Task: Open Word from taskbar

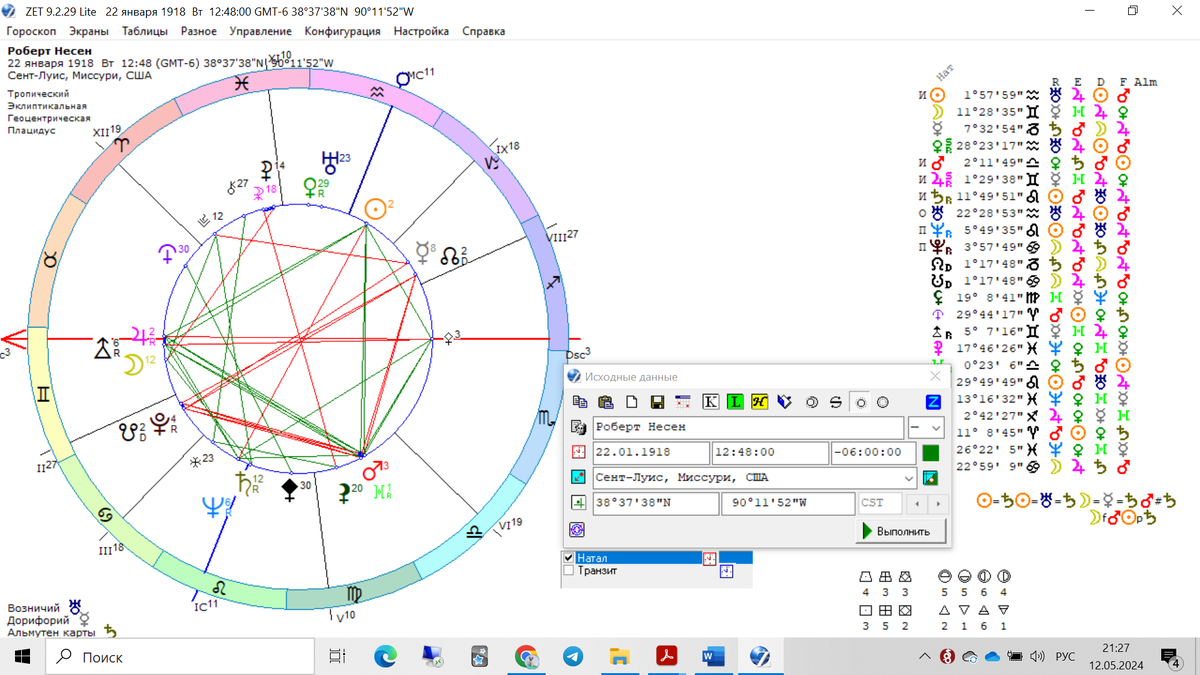Action: 713,657
